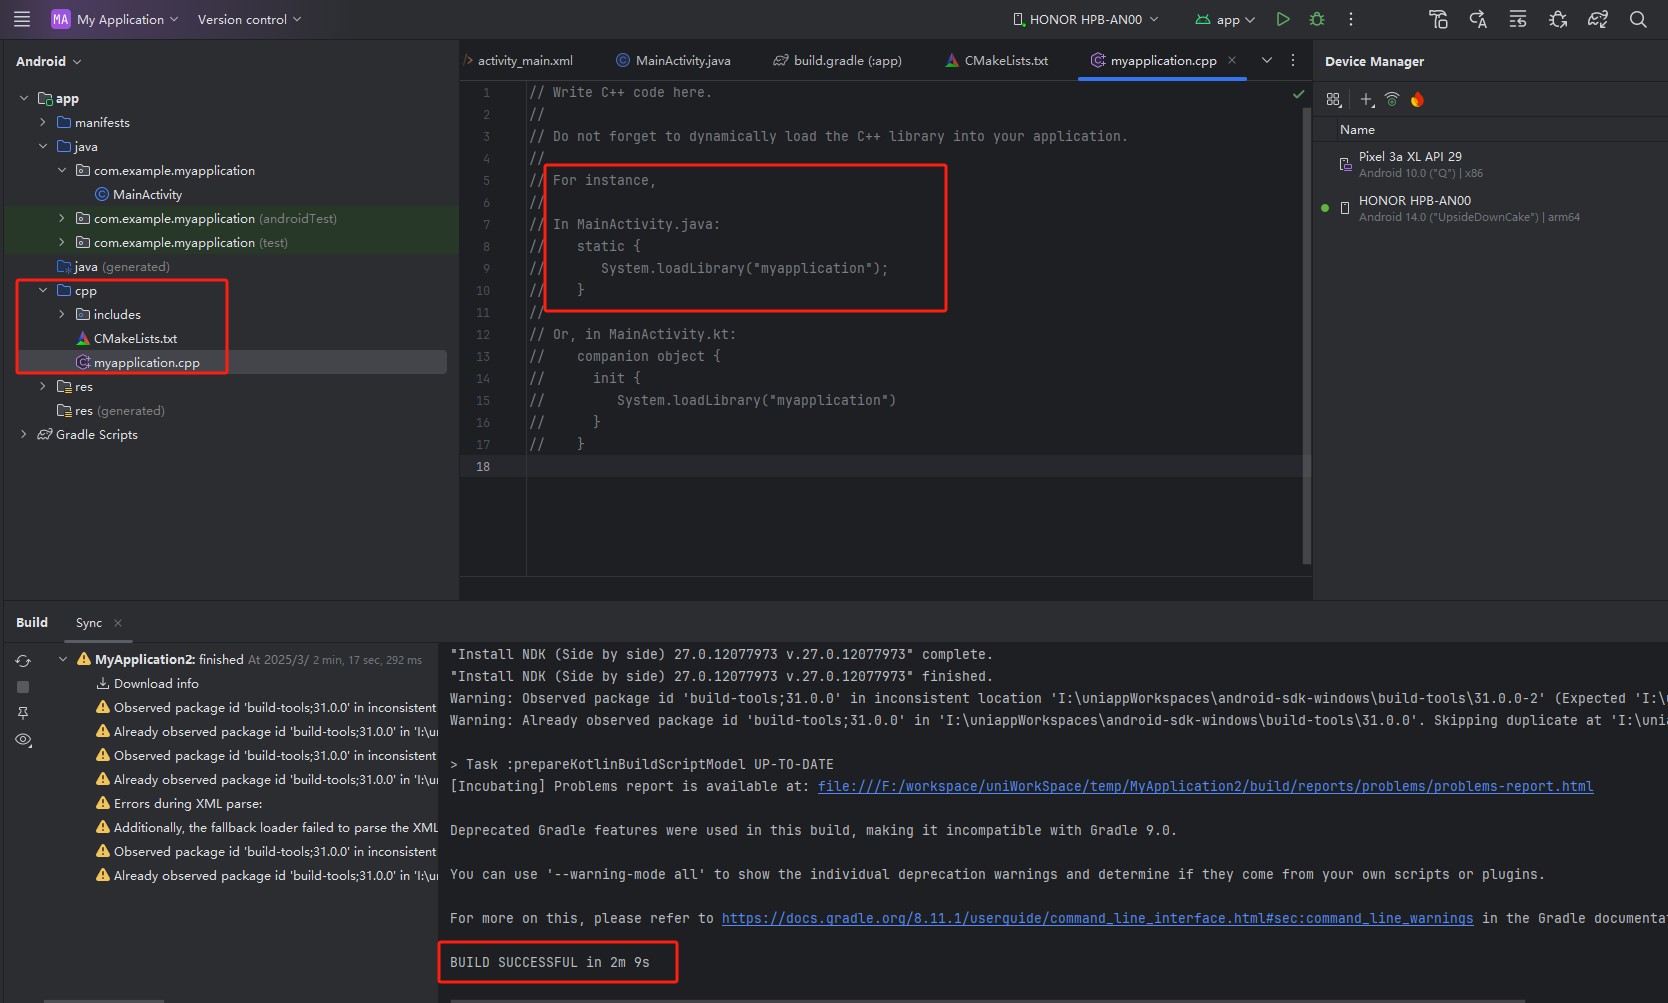
Task: Expand the Gradle Scripts tree node
Action: point(24,434)
